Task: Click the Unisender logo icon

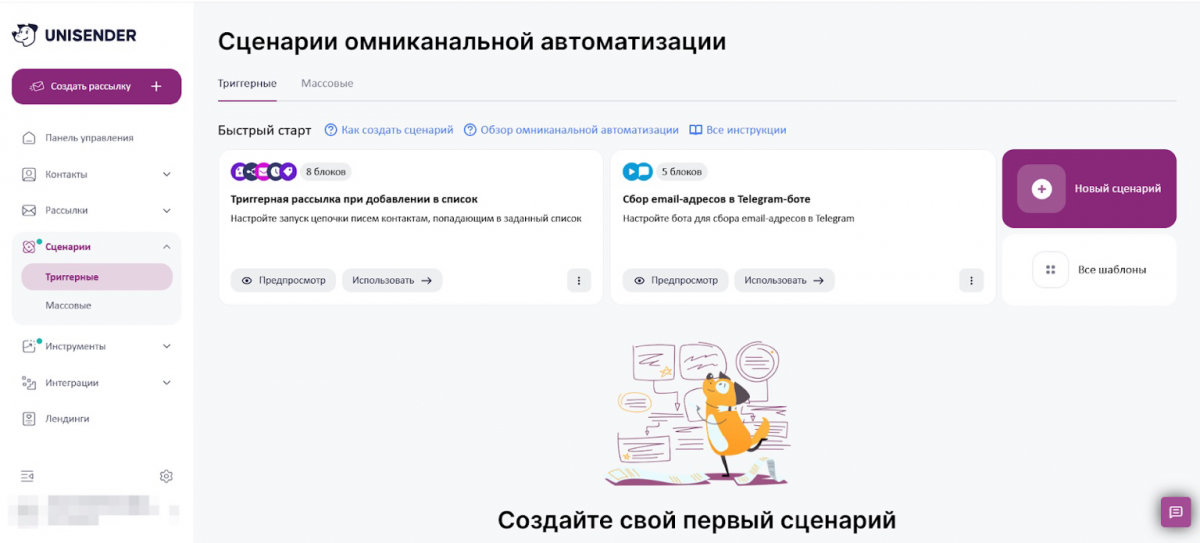Action: pyautogui.click(x=24, y=36)
